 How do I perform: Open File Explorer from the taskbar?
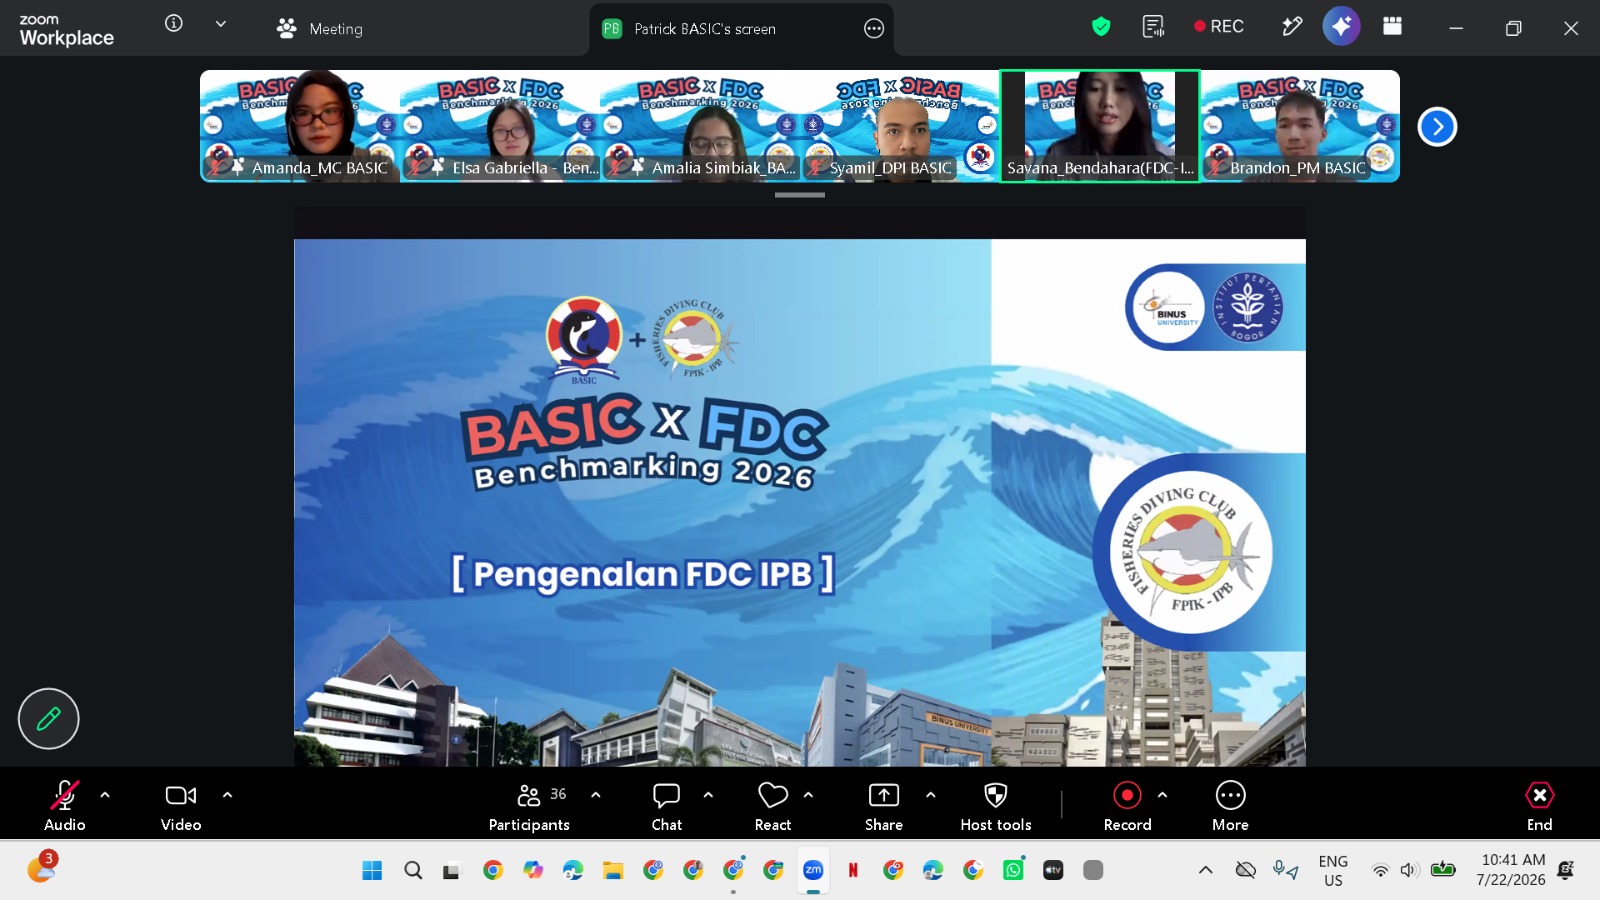tap(613, 870)
